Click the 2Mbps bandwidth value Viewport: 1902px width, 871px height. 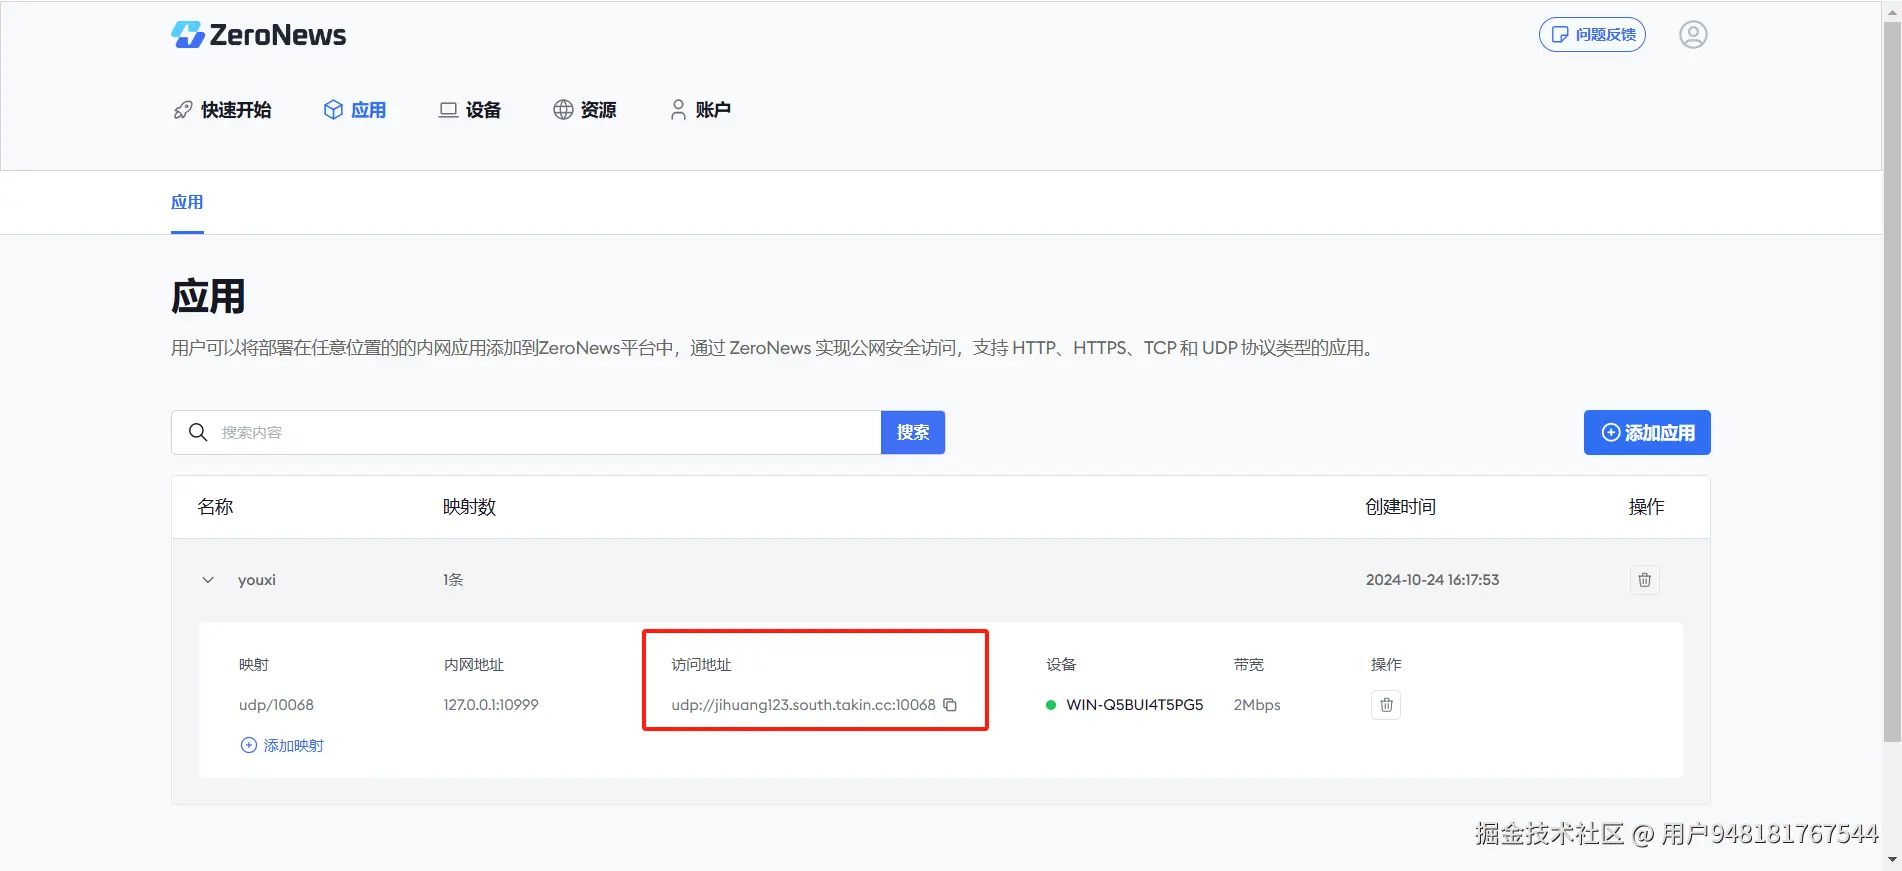coord(1257,705)
